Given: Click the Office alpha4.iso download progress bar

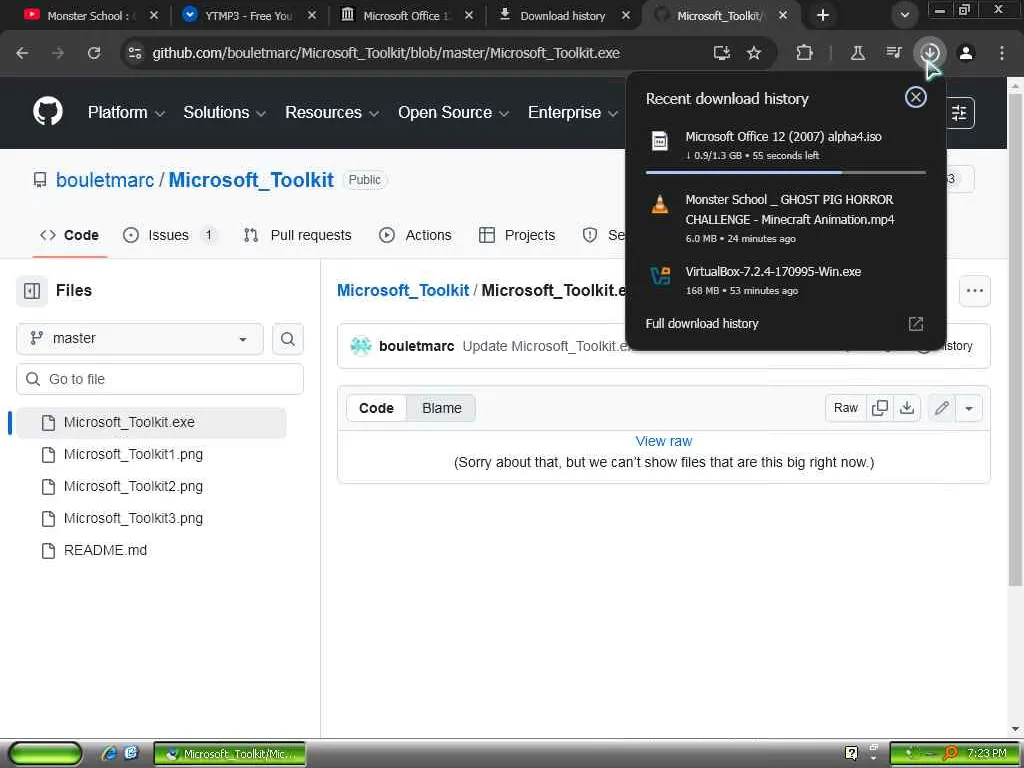Looking at the screenshot, I should [786, 172].
